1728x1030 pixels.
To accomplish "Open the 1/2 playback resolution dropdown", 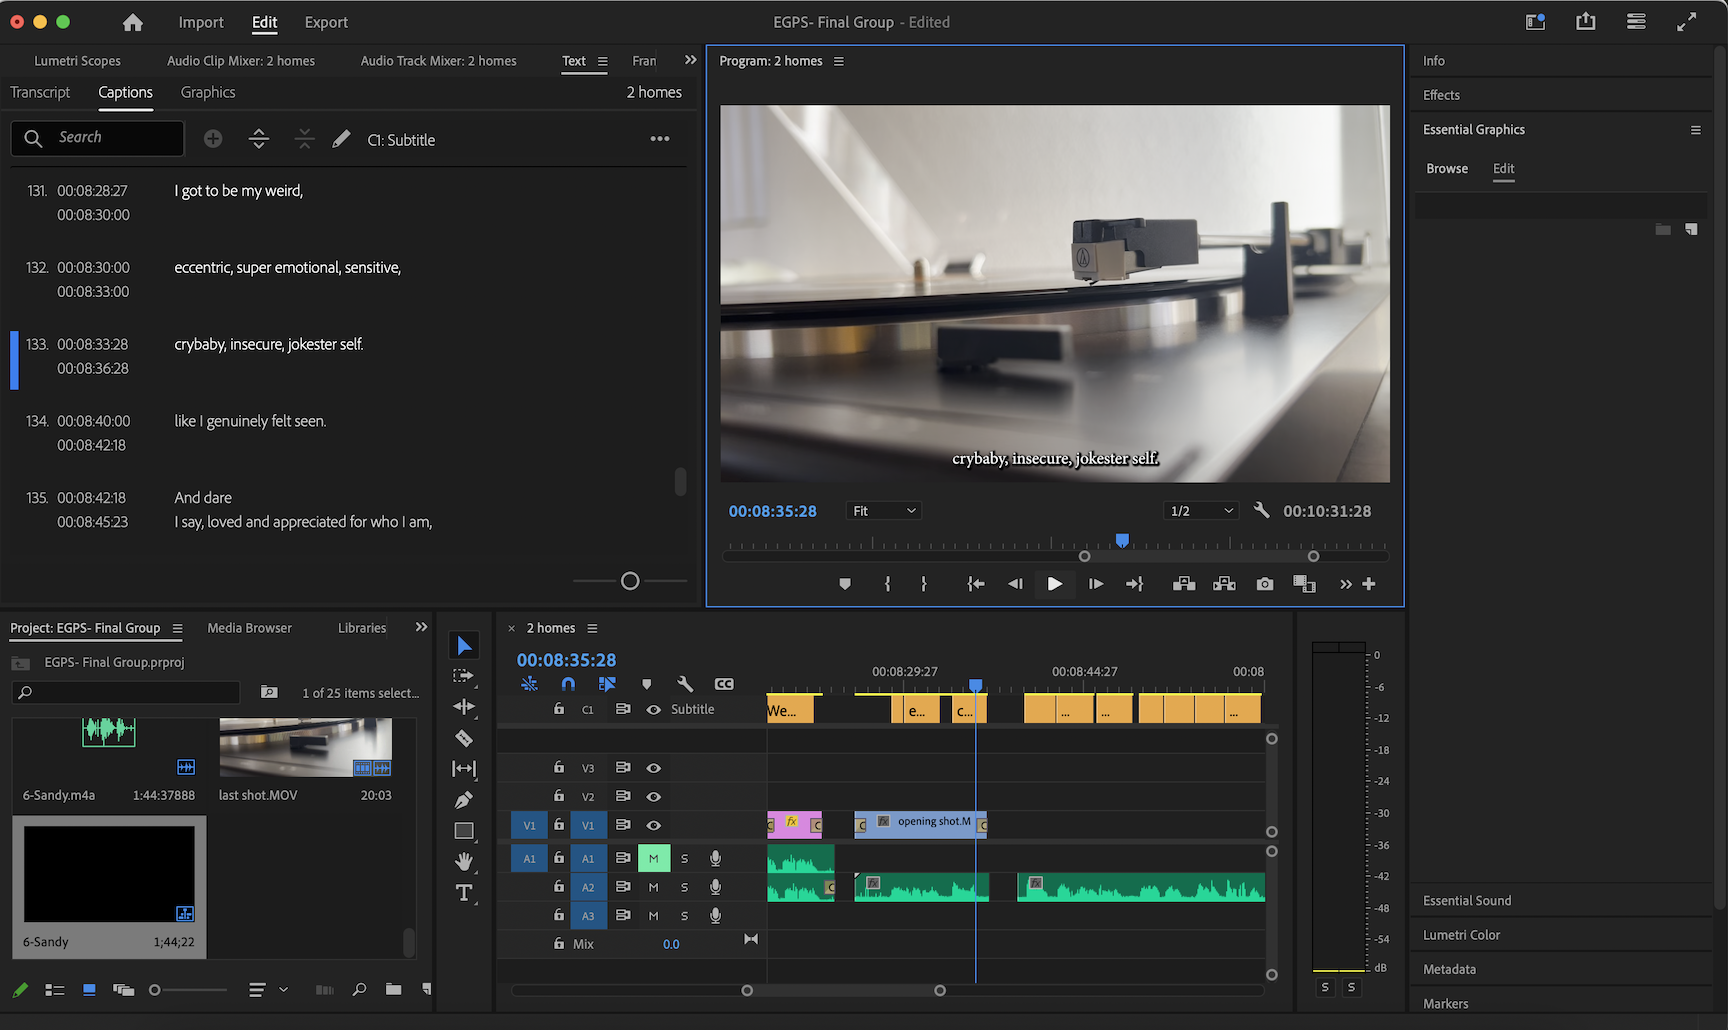I will click(1202, 511).
